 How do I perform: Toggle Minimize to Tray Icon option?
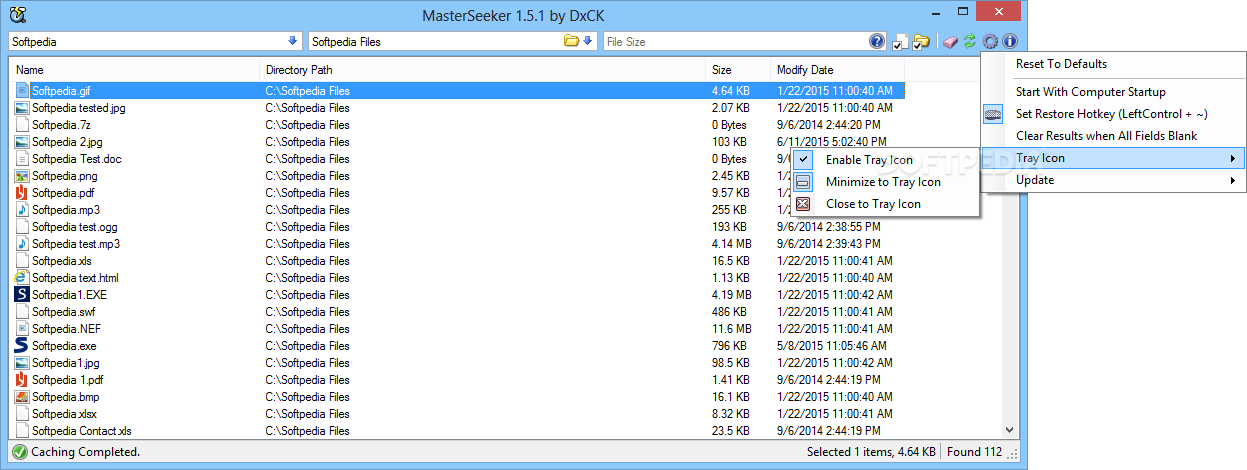pos(883,182)
